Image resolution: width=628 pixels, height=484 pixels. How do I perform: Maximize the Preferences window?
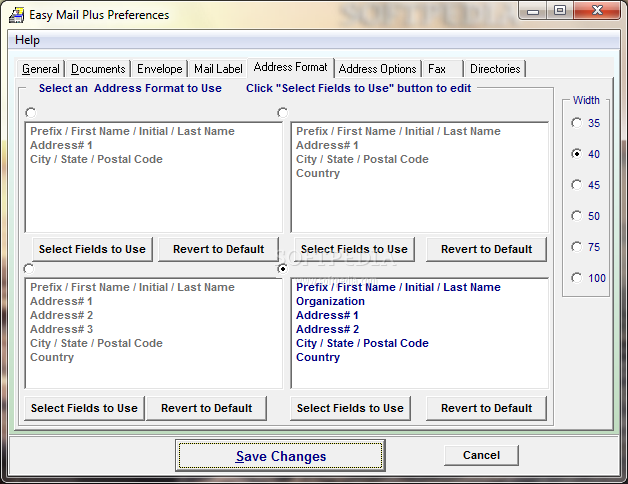[560, 11]
